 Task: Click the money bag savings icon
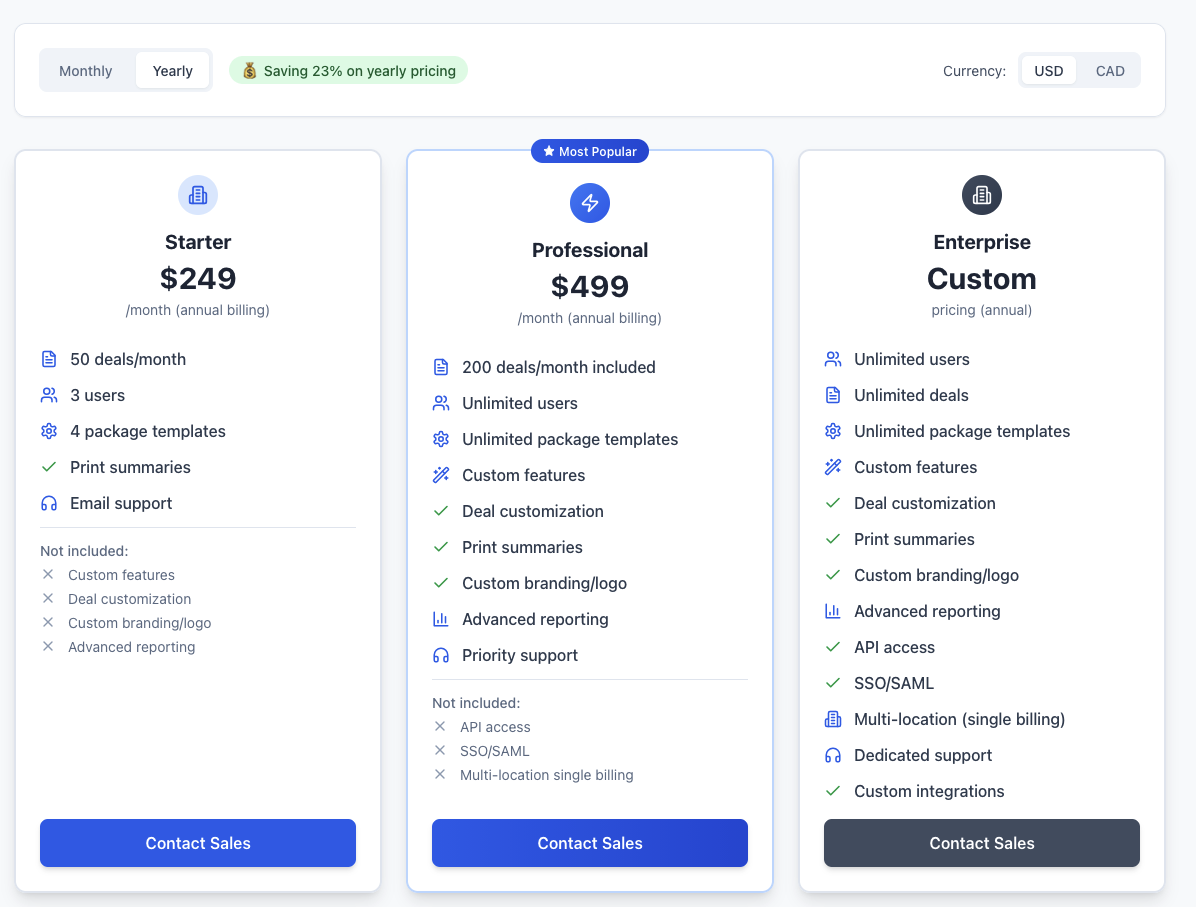(x=248, y=70)
